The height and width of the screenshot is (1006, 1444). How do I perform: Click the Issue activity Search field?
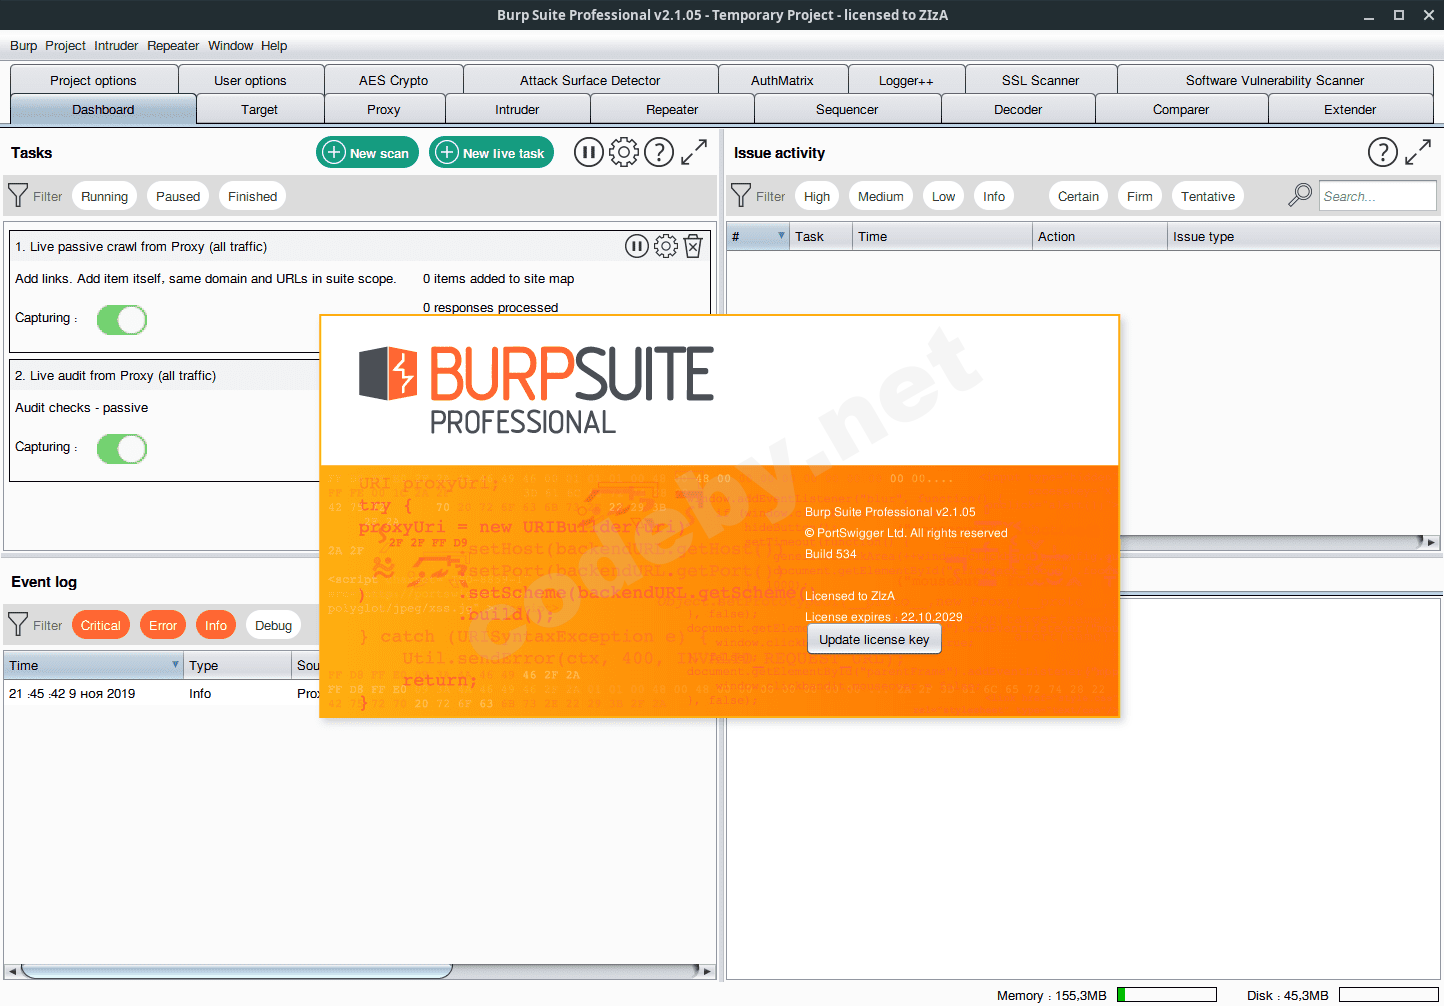(1378, 196)
